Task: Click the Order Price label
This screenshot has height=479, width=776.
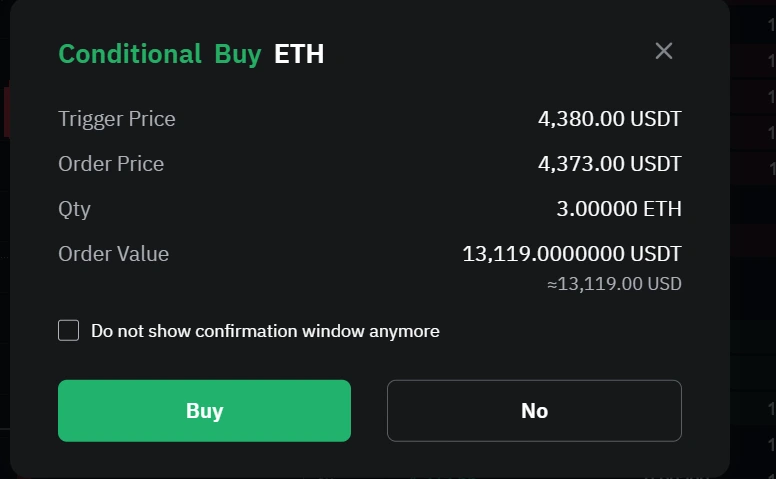Action: pos(111,164)
